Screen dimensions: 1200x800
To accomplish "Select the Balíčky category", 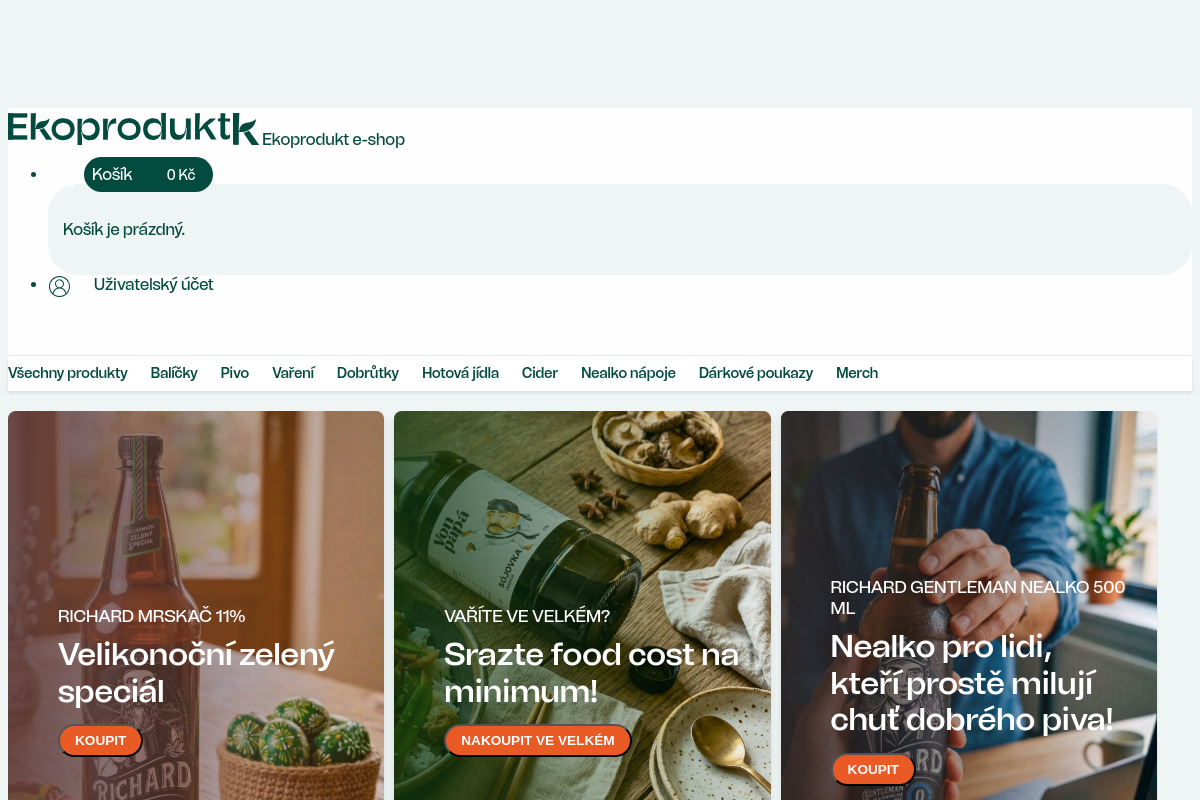I will [x=174, y=373].
